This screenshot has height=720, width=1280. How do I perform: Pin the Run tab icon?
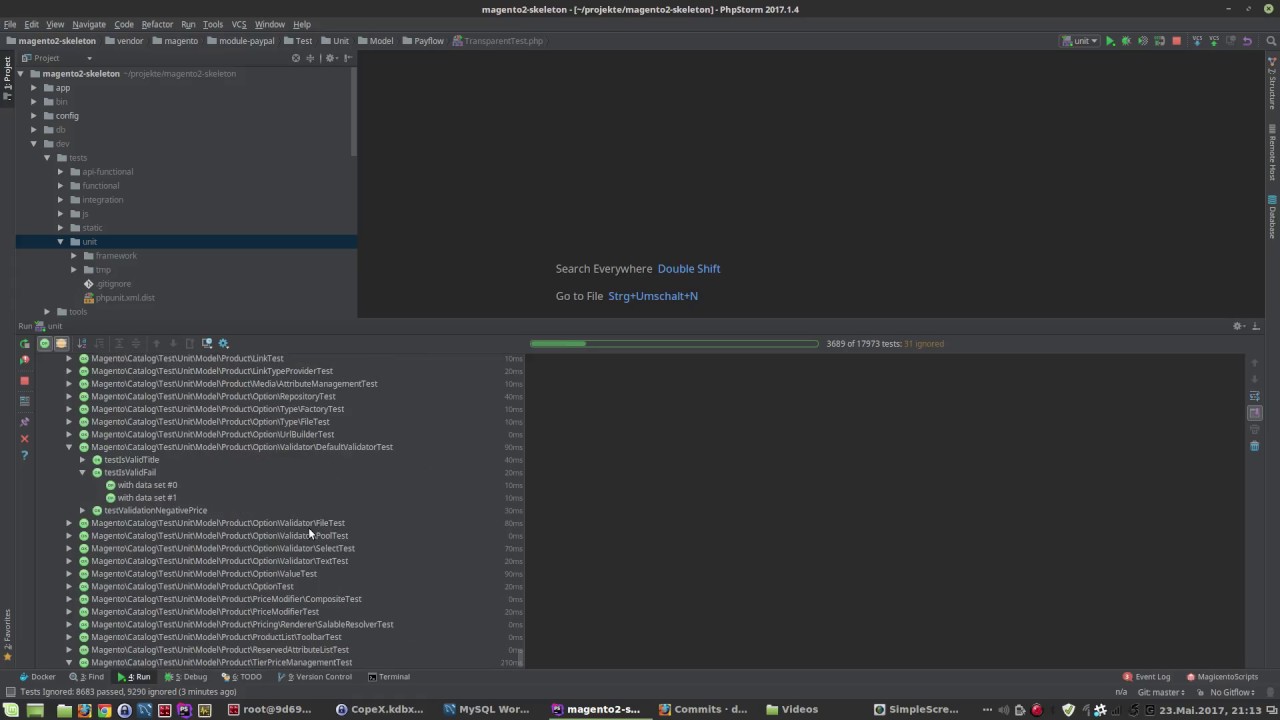25,421
